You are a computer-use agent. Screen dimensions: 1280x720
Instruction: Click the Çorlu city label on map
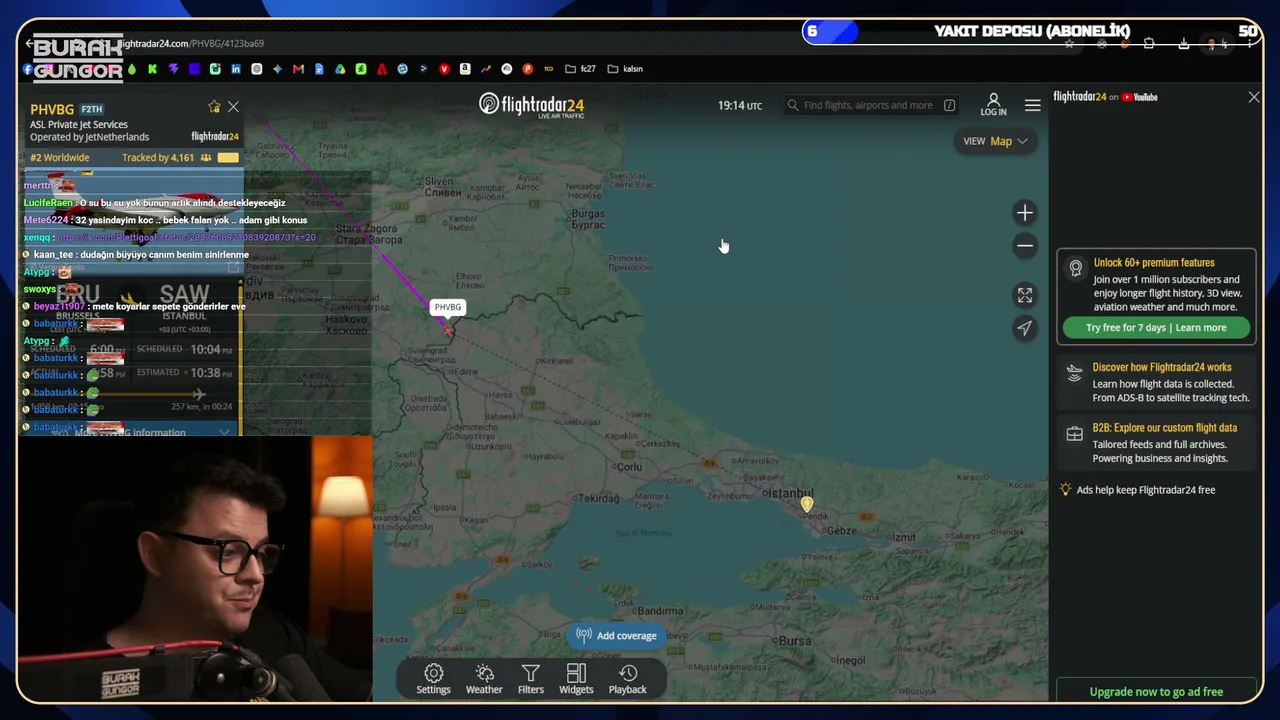(x=629, y=467)
